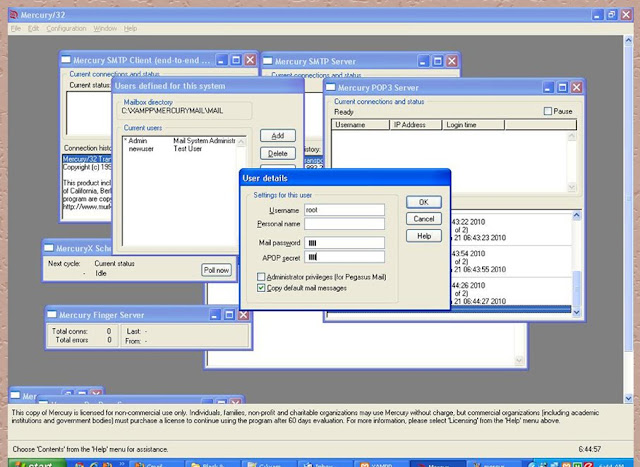The image size is (640, 467).
Task: Click main workspace scrollbar down arrow
Action: pos(628,398)
